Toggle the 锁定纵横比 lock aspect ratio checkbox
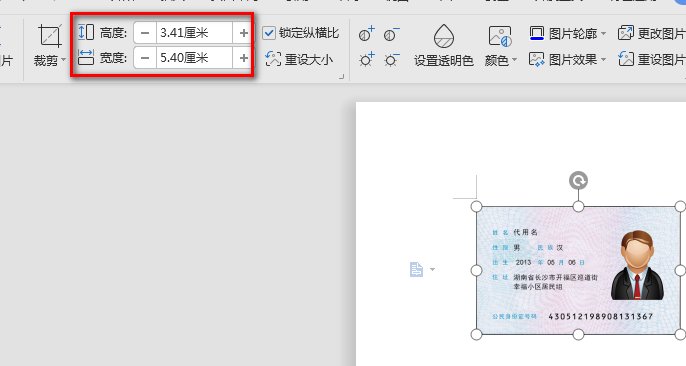This screenshot has width=686, height=366. [269, 33]
